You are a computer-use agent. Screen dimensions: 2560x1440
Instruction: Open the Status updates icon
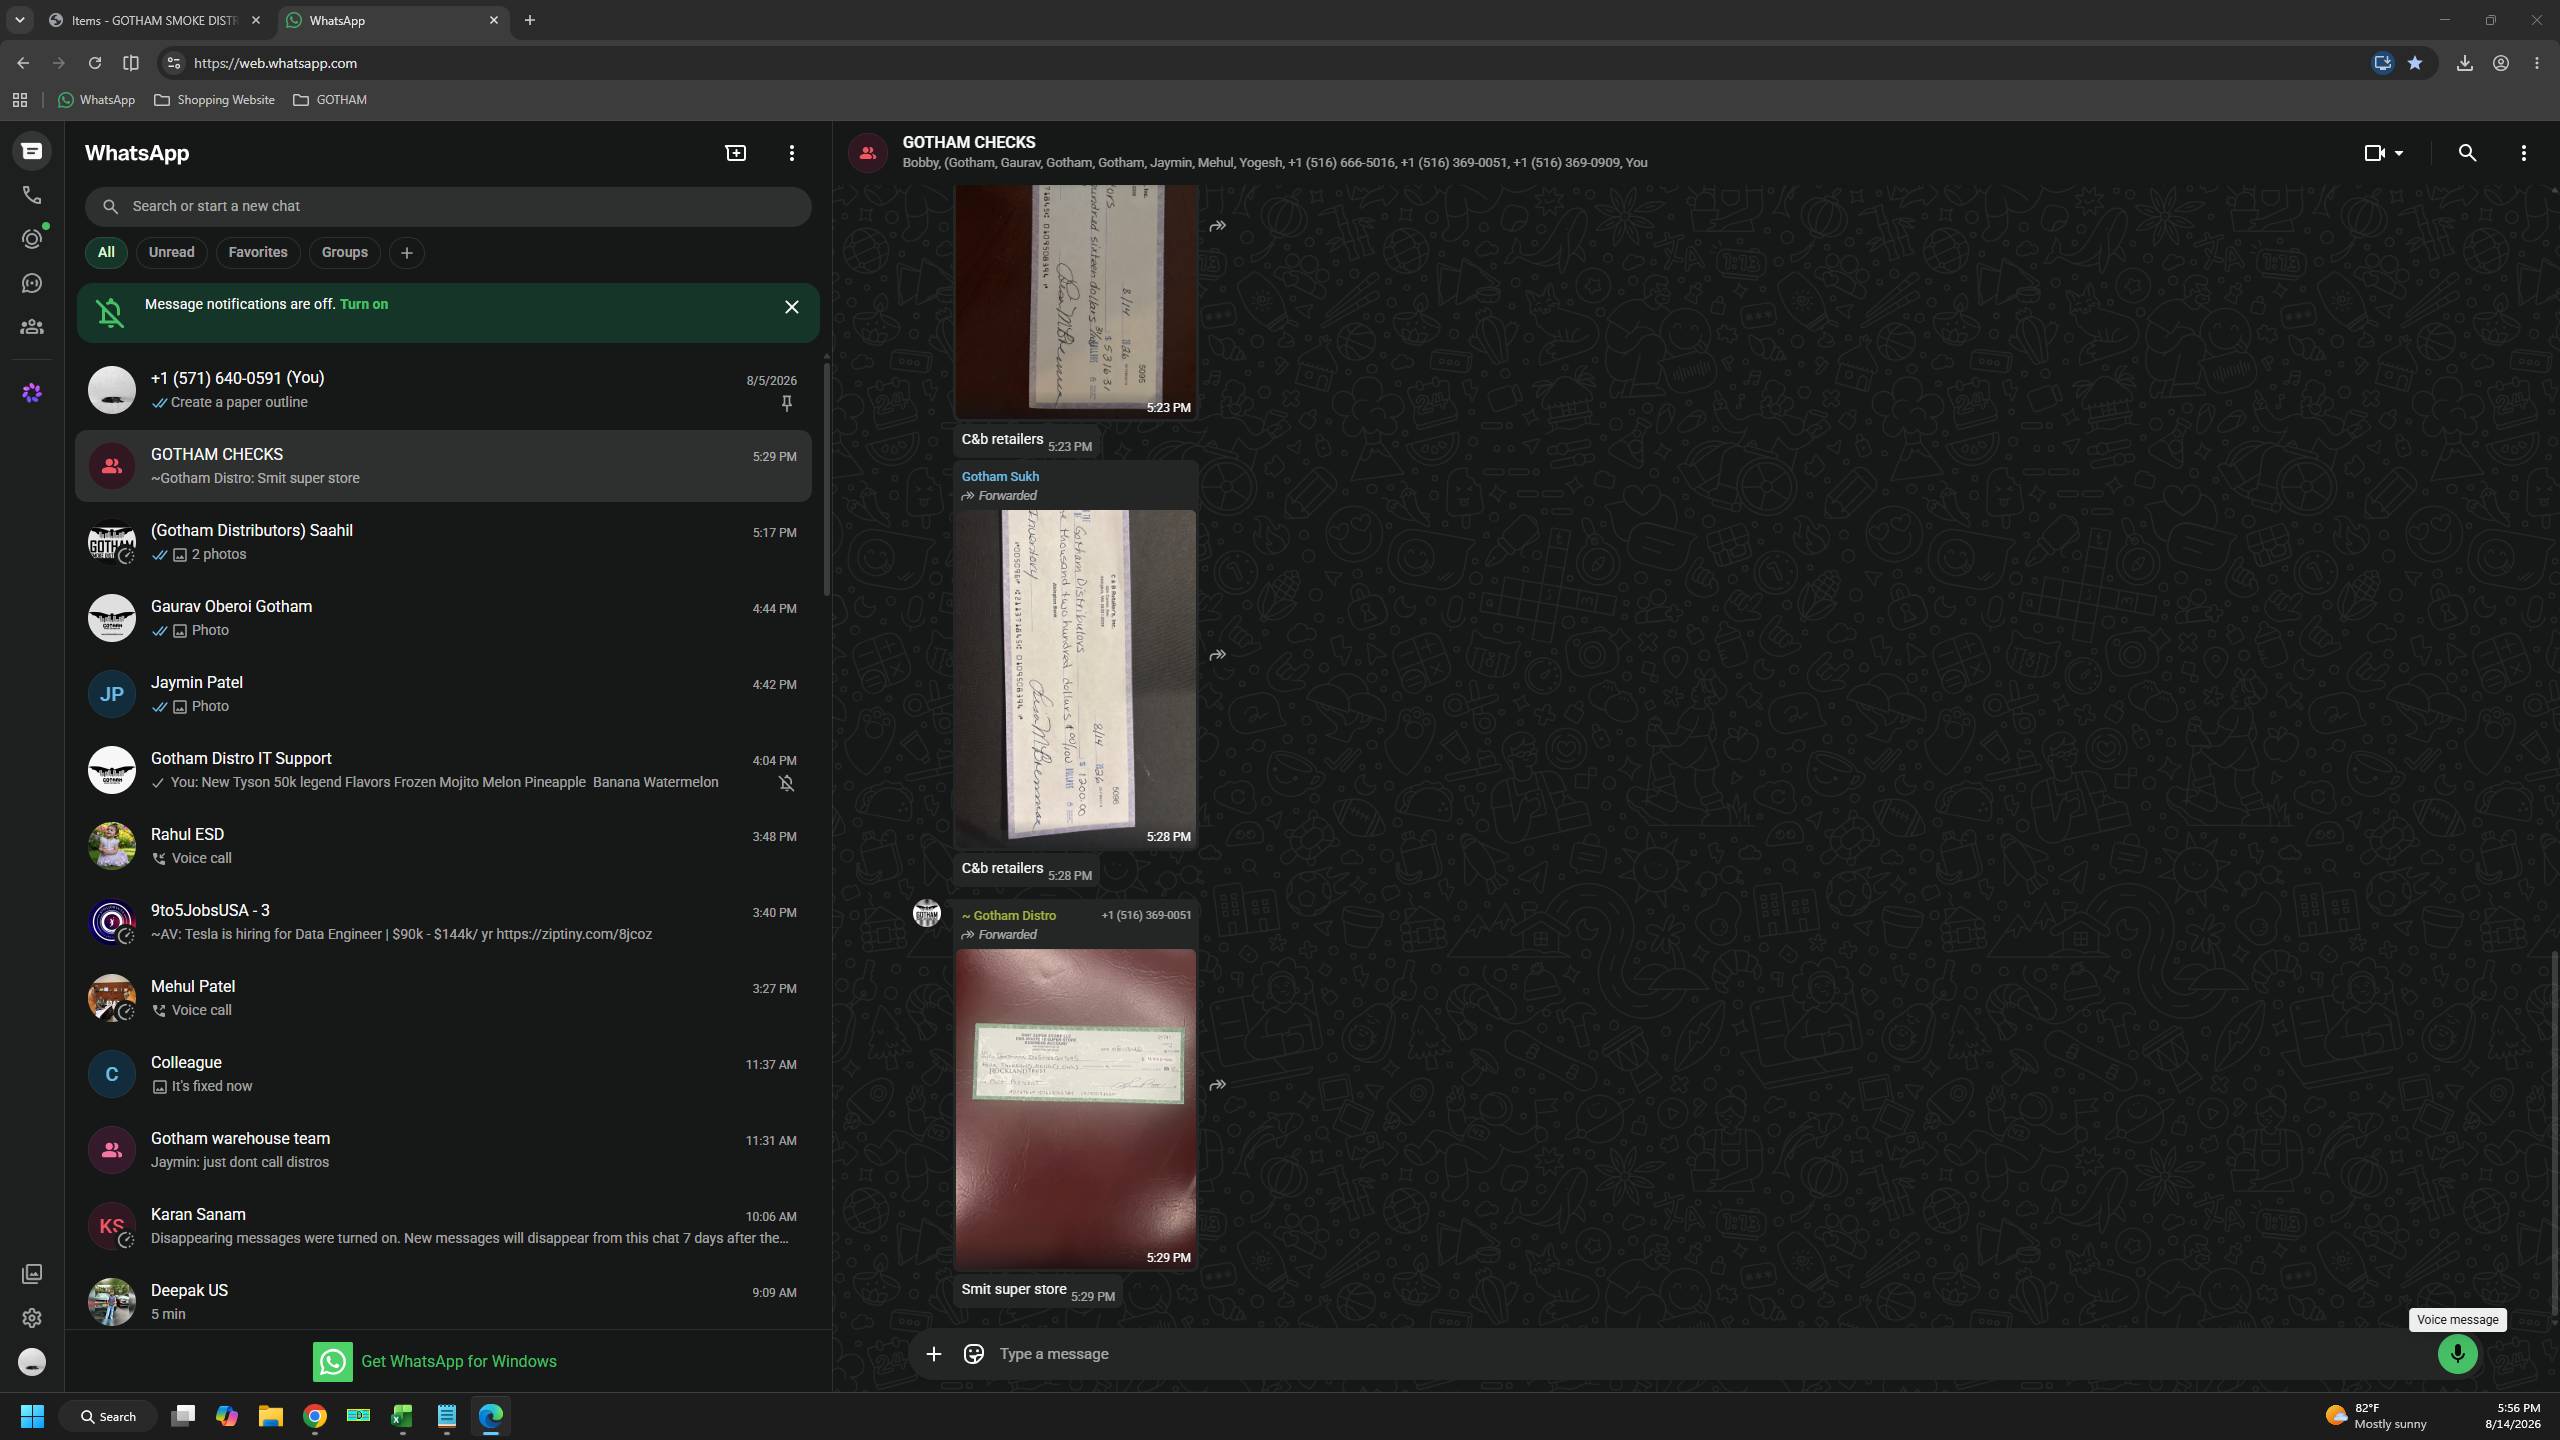[x=32, y=239]
